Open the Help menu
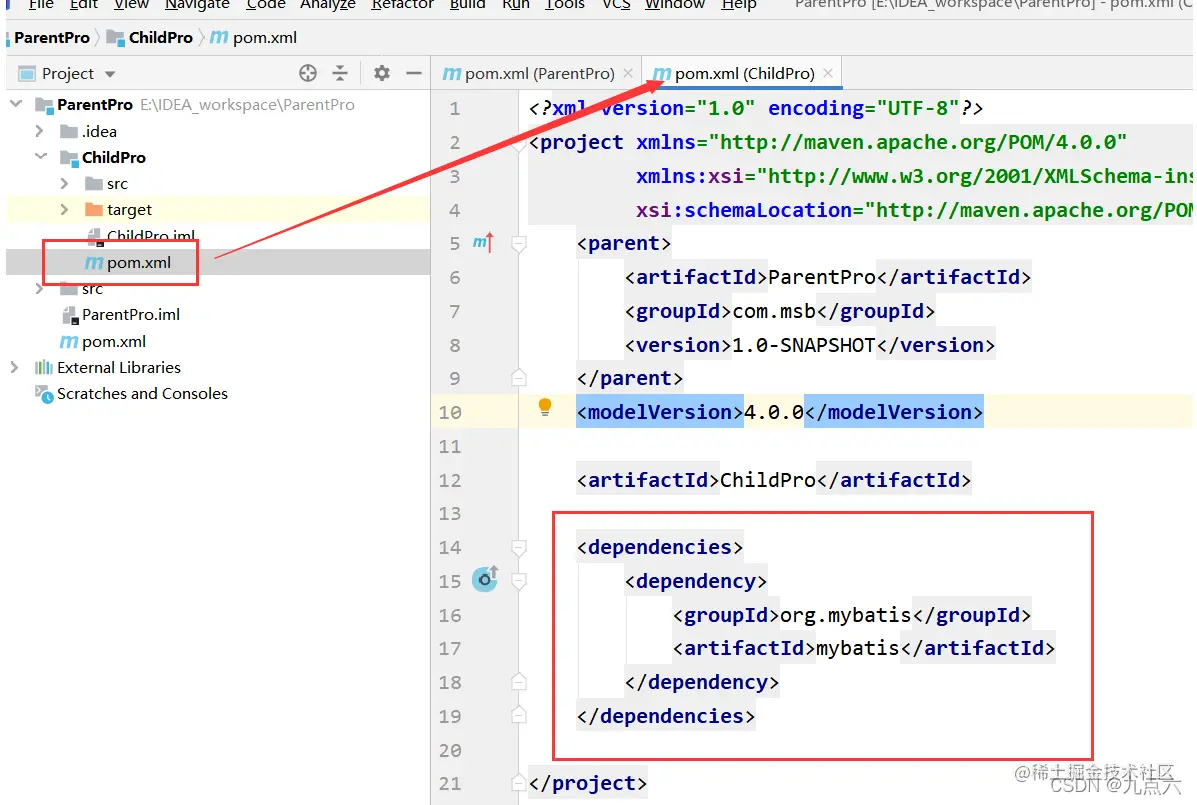This screenshot has width=1197, height=805. [739, 4]
